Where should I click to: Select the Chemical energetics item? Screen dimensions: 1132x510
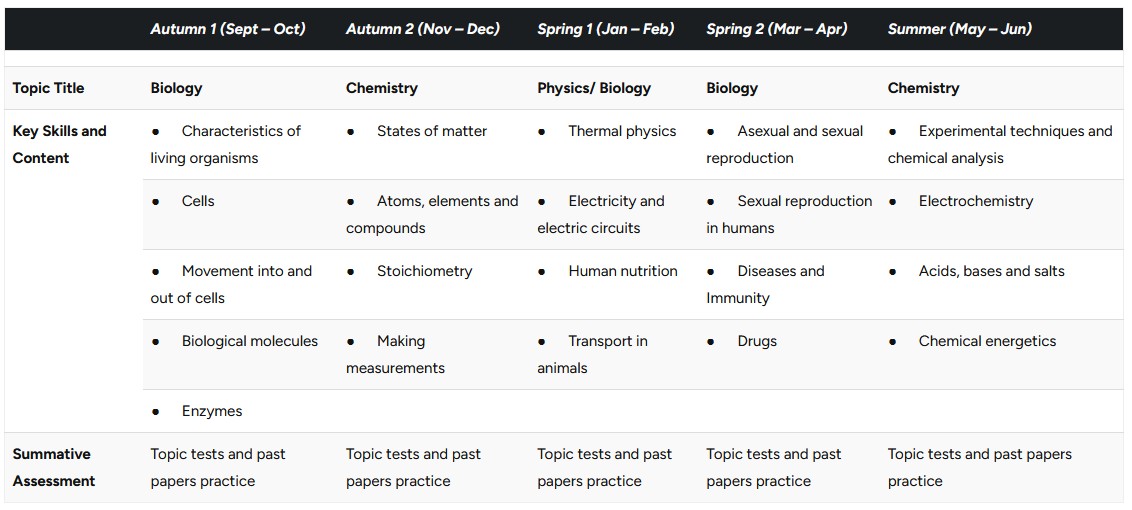click(x=988, y=341)
